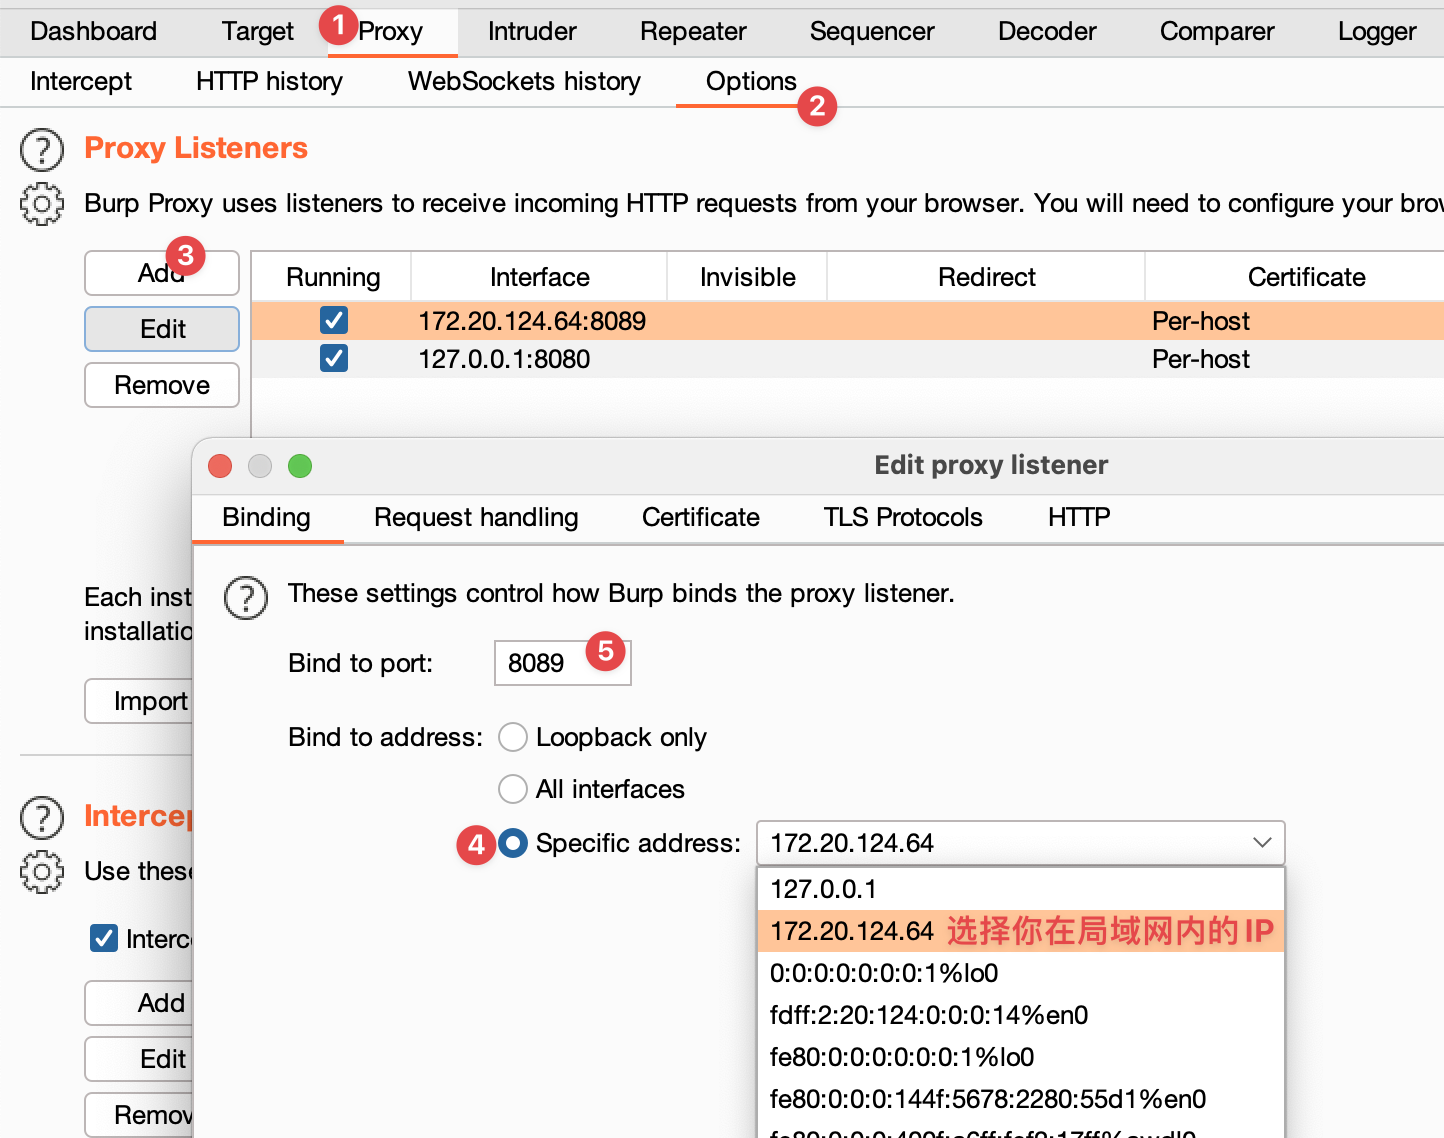Viewport: 1444px width, 1138px height.
Task: Sort listeners by Interface column header
Action: click(539, 277)
